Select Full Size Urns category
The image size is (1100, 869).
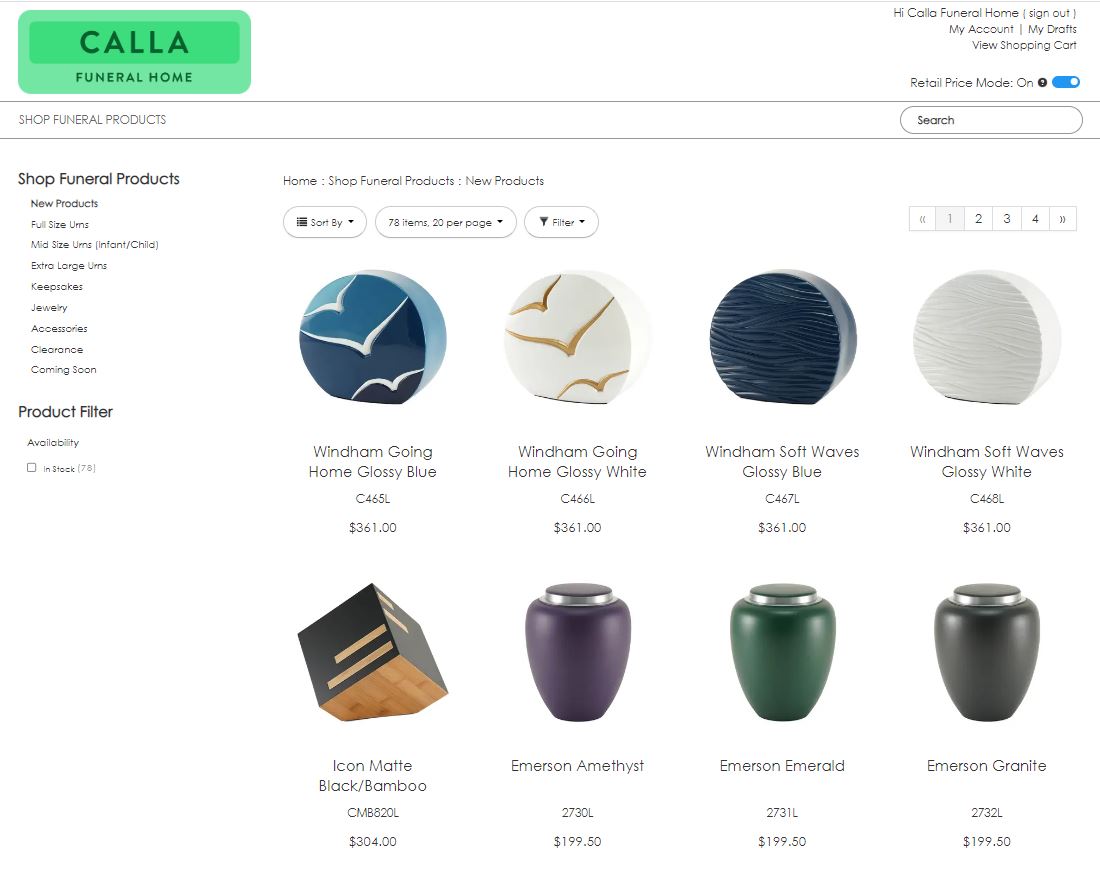(x=60, y=224)
